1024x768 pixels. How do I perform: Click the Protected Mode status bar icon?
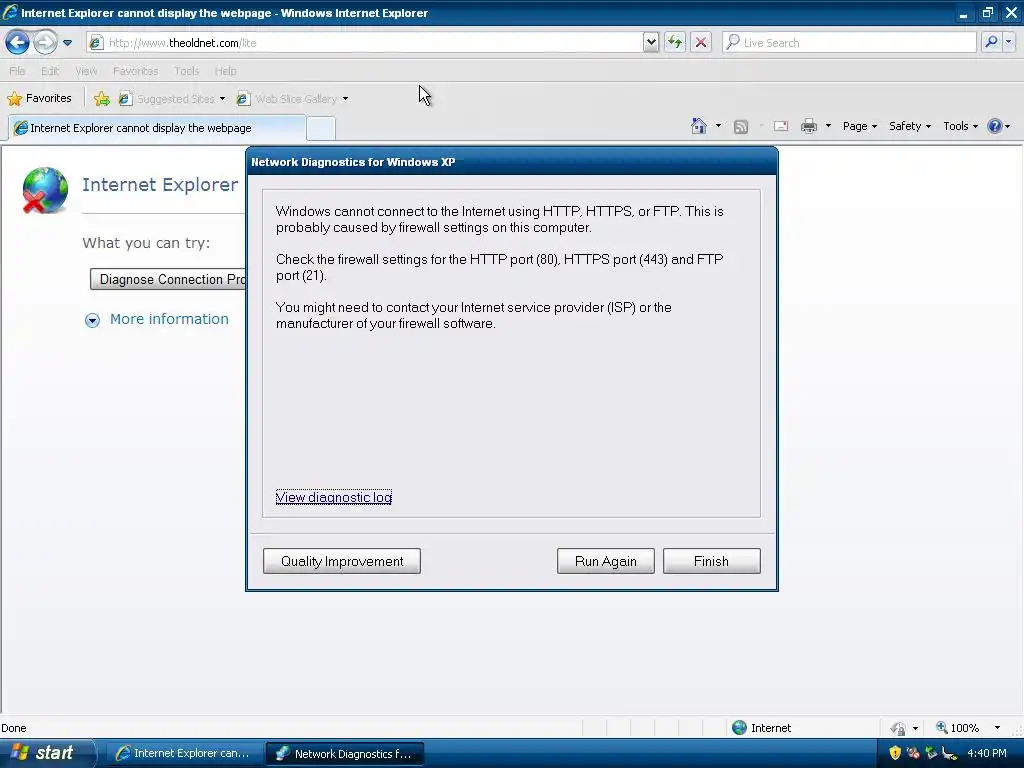[x=899, y=728]
